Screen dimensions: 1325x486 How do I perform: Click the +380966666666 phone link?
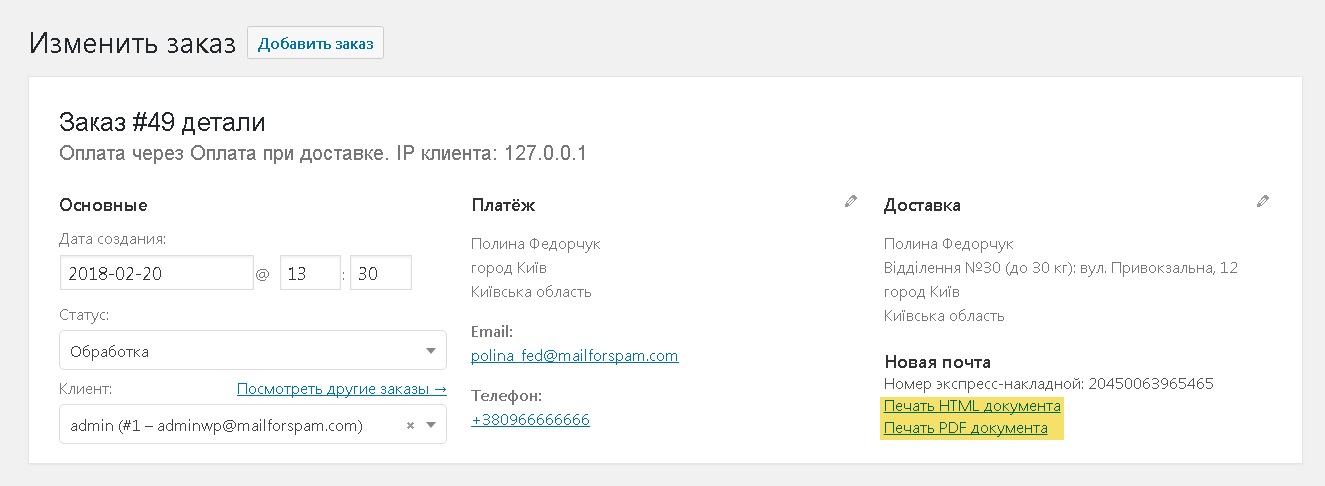[x=530, y=419]
